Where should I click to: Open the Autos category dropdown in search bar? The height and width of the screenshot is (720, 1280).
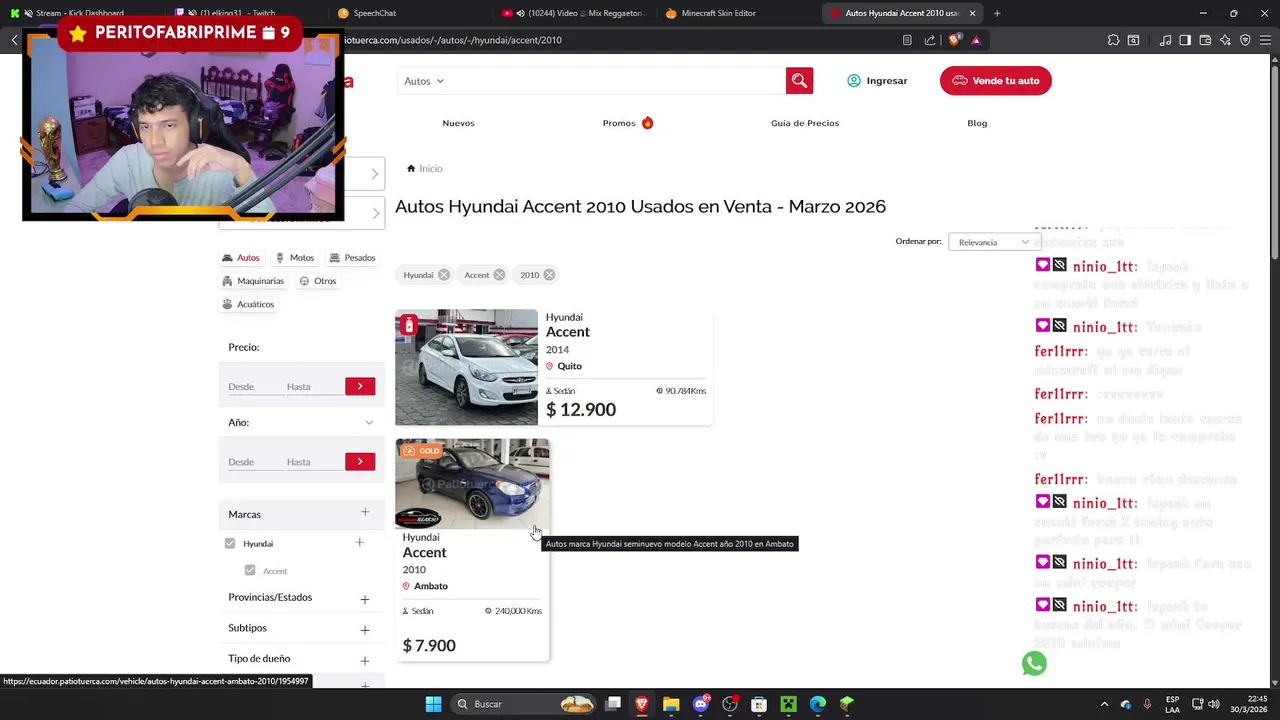[x=424, y=81]
